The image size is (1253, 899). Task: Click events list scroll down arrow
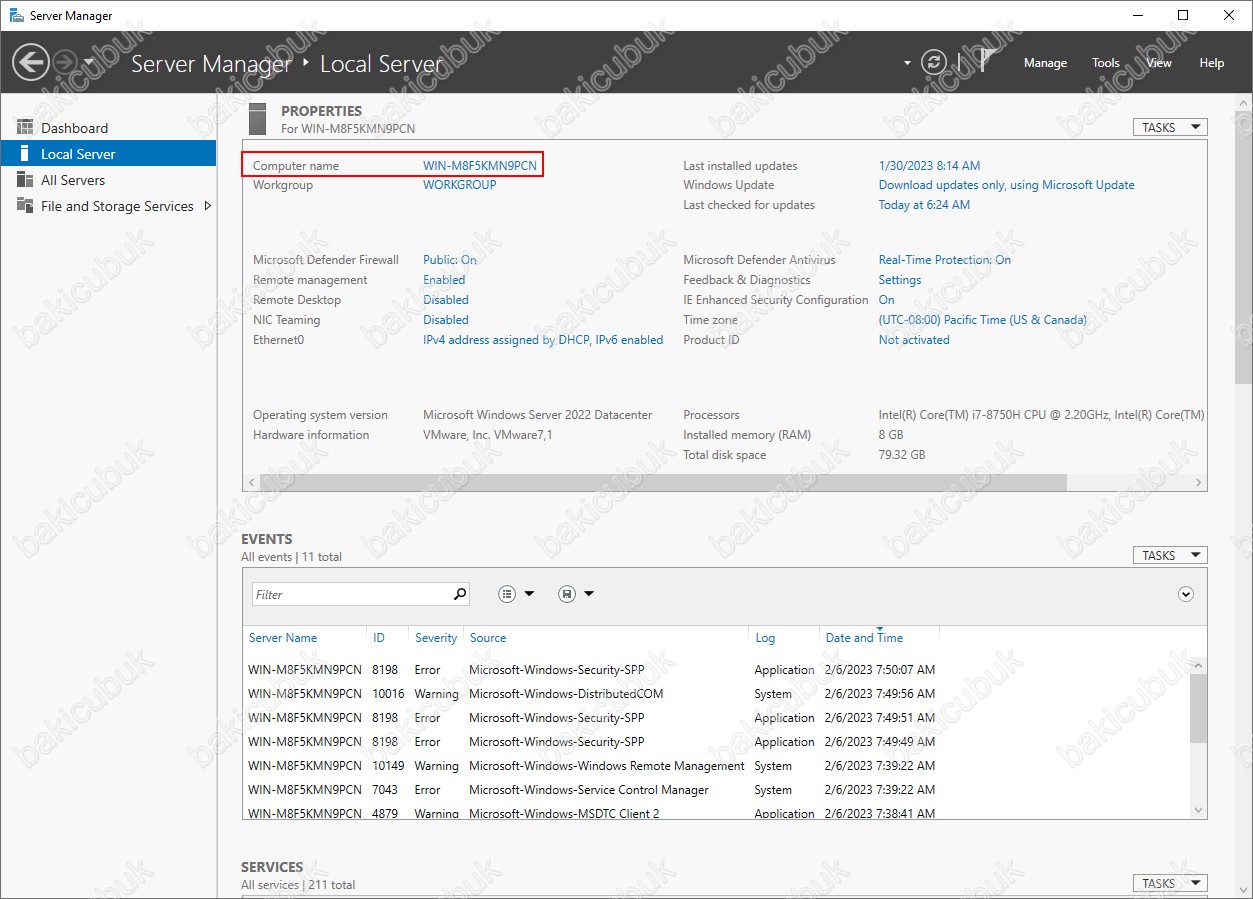[1198, 809]
